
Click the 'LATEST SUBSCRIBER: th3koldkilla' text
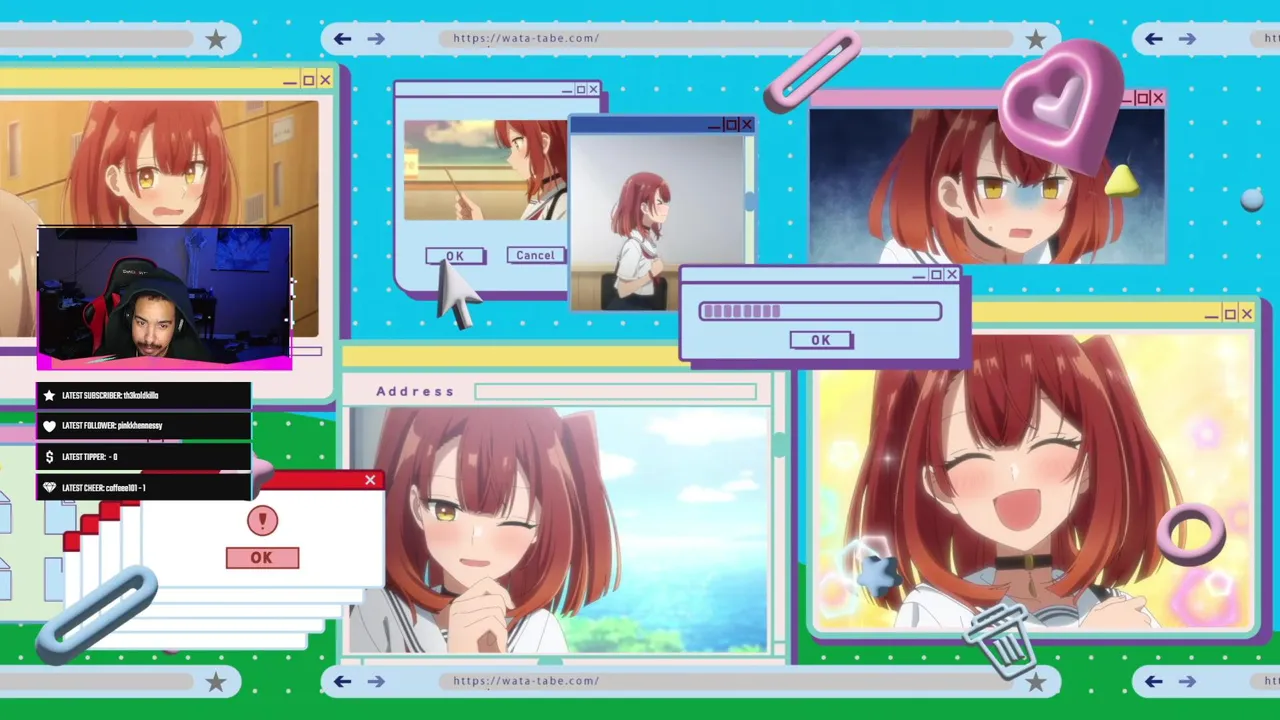[x=110, y=396]
